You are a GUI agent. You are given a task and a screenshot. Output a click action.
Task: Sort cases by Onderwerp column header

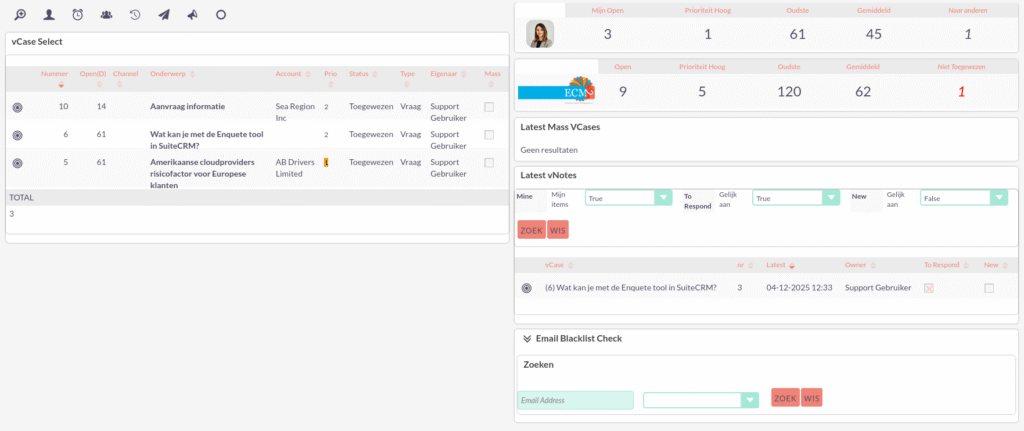[170, 74]
